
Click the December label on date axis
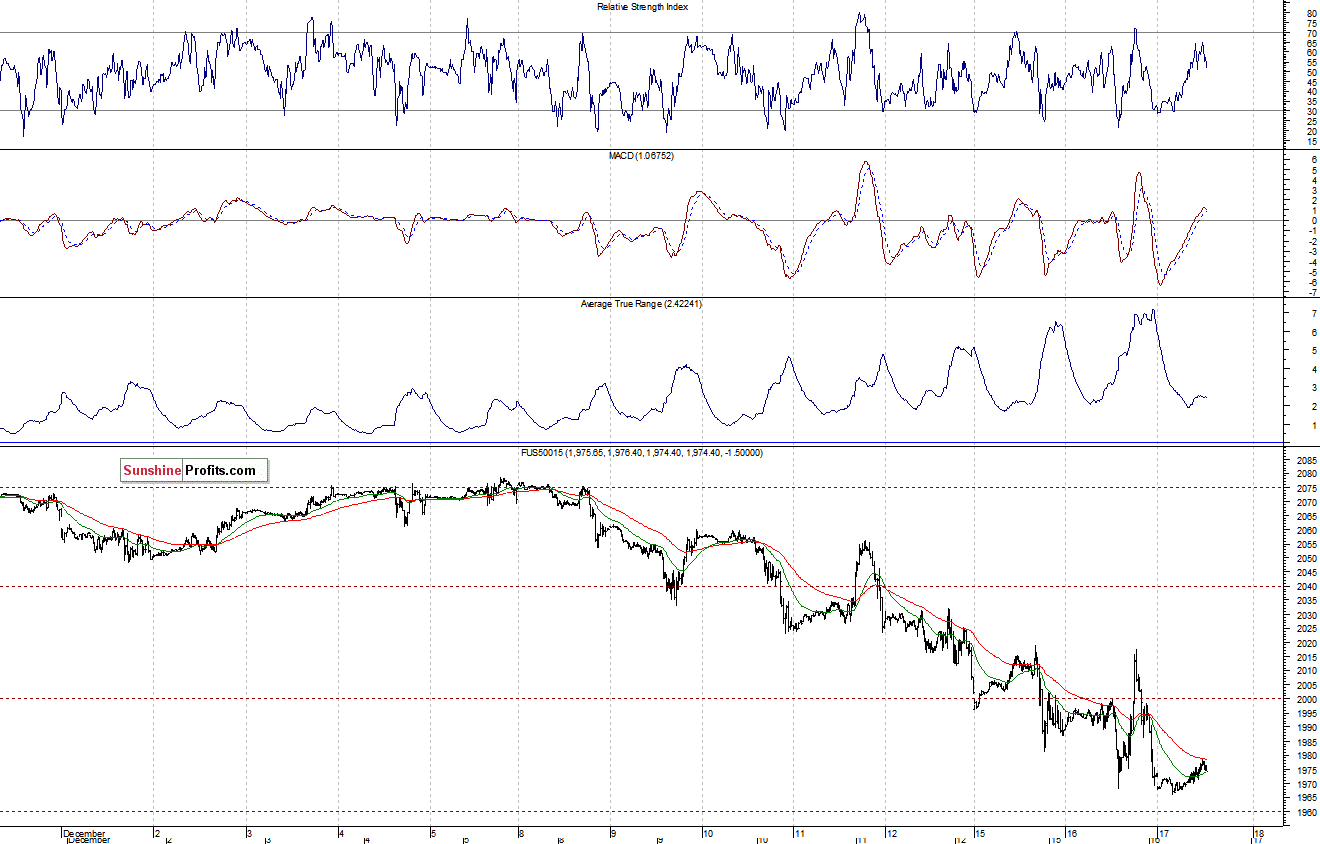pos(84,833)
